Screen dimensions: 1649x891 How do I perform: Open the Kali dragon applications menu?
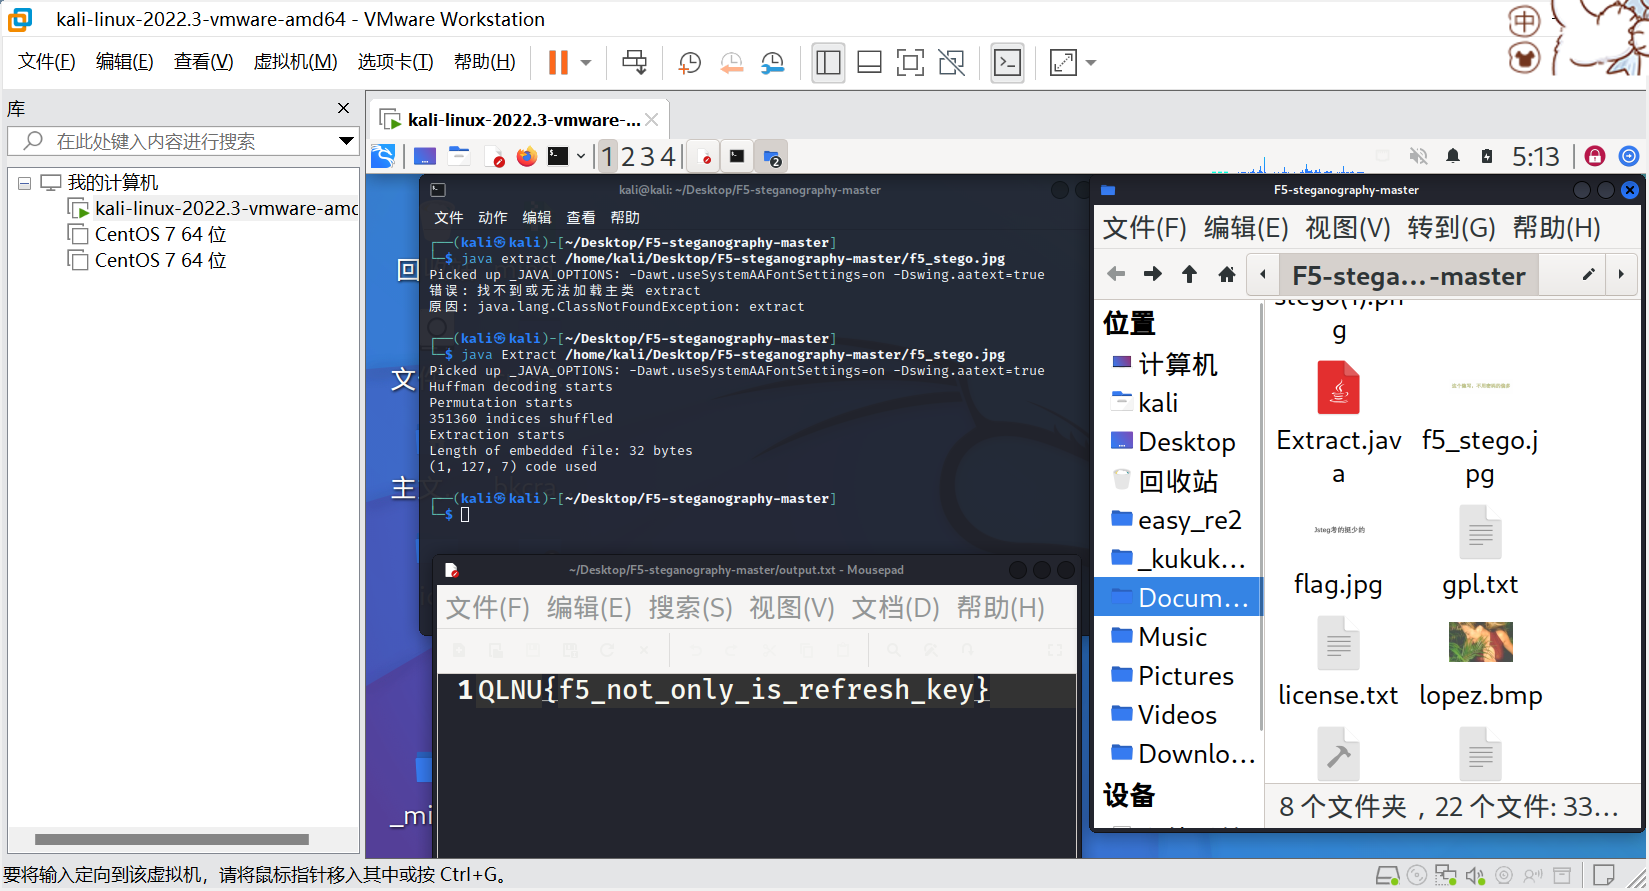point(383,156)
